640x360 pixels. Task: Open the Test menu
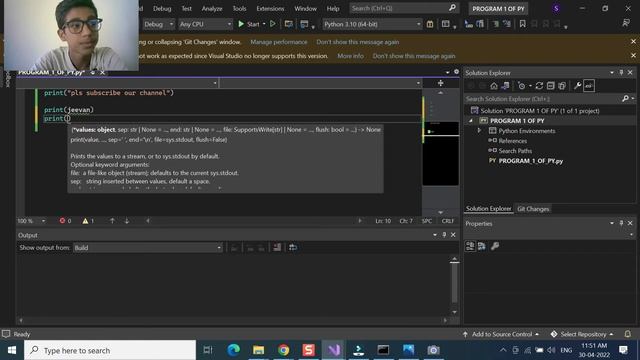coord(187,9)
